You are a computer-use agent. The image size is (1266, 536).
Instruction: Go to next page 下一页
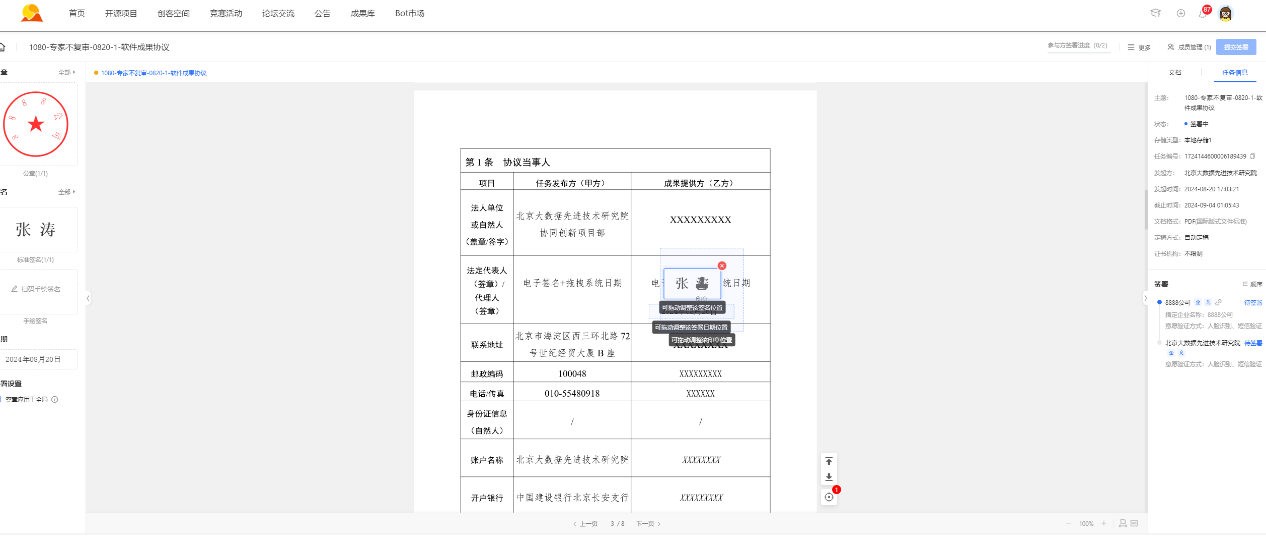point(648,524)
